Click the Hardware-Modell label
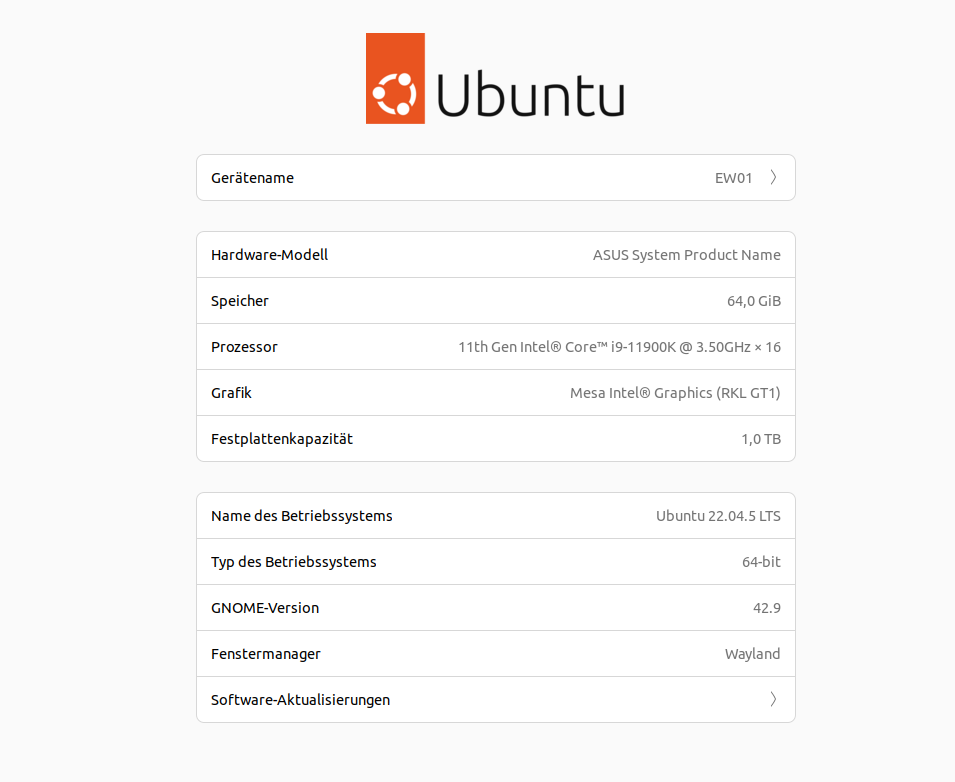 [x=269, y=255]
